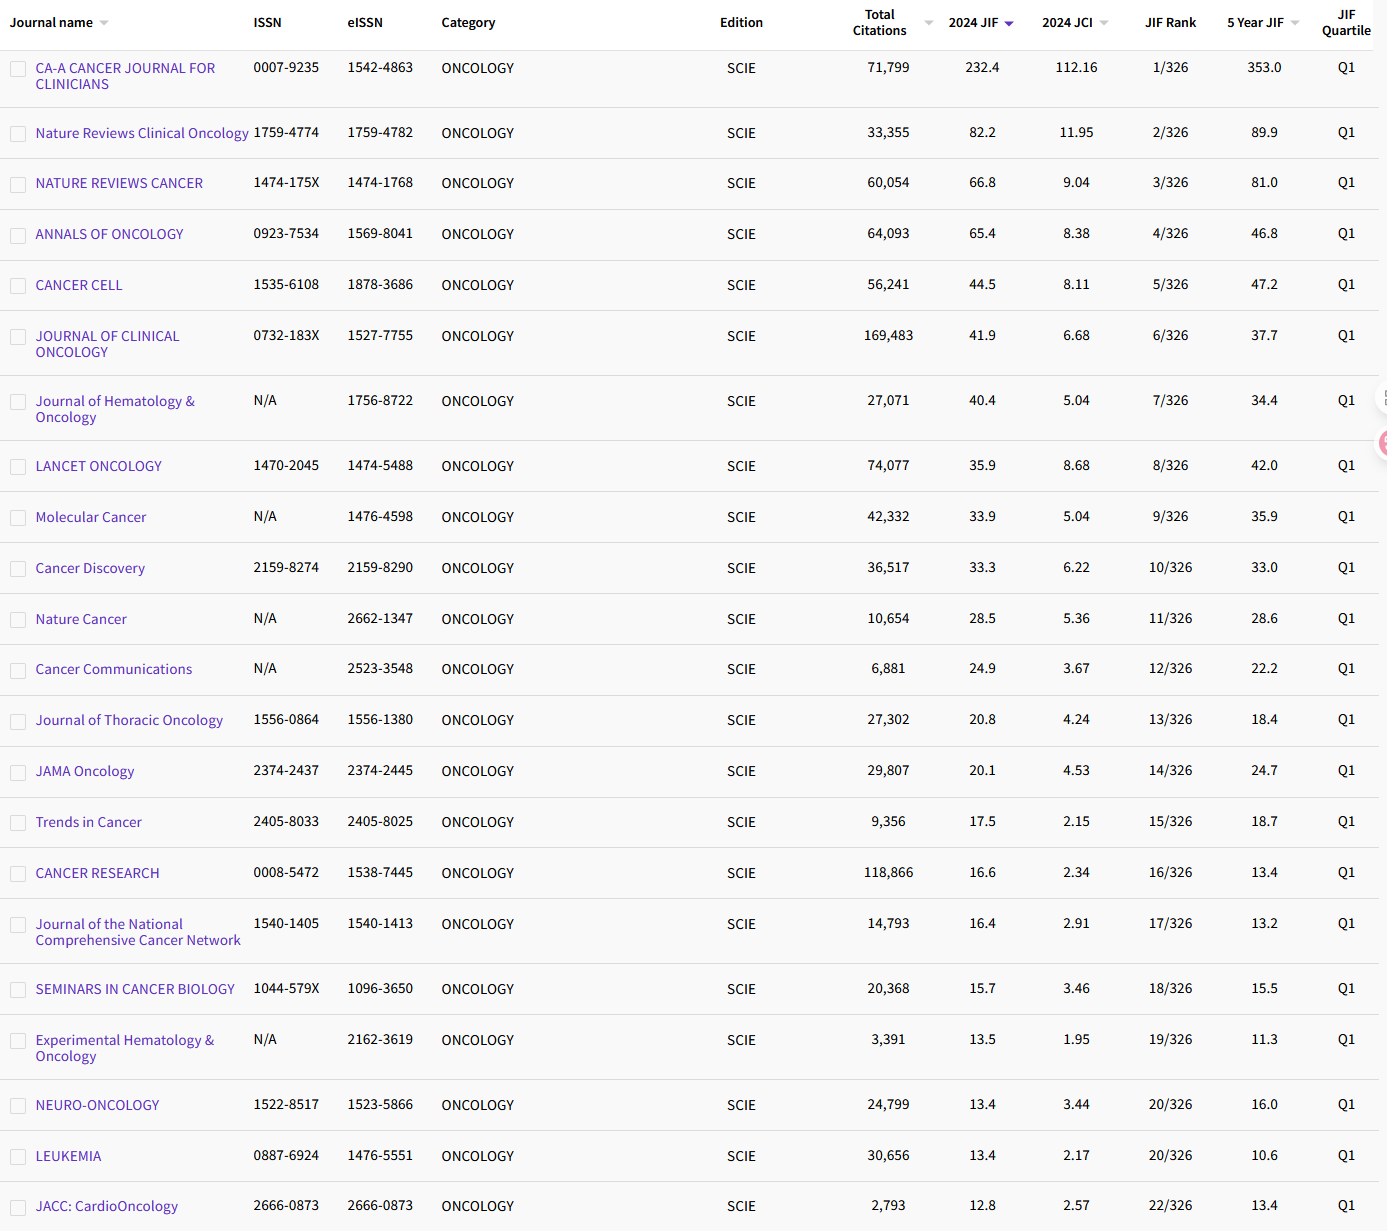Open Journal of the National Comprehensive Cancer Network
This screenshot has width=1387, height=1231.
(138, 932)
